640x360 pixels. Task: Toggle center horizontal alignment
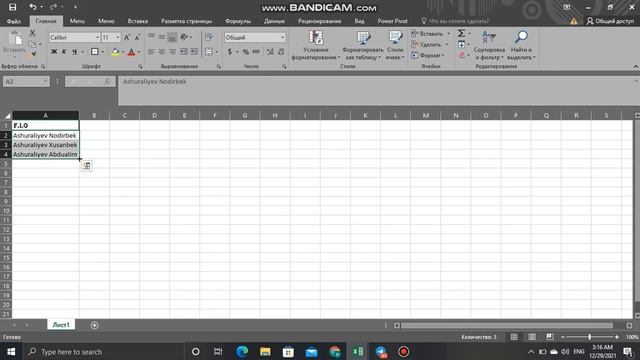162,52
